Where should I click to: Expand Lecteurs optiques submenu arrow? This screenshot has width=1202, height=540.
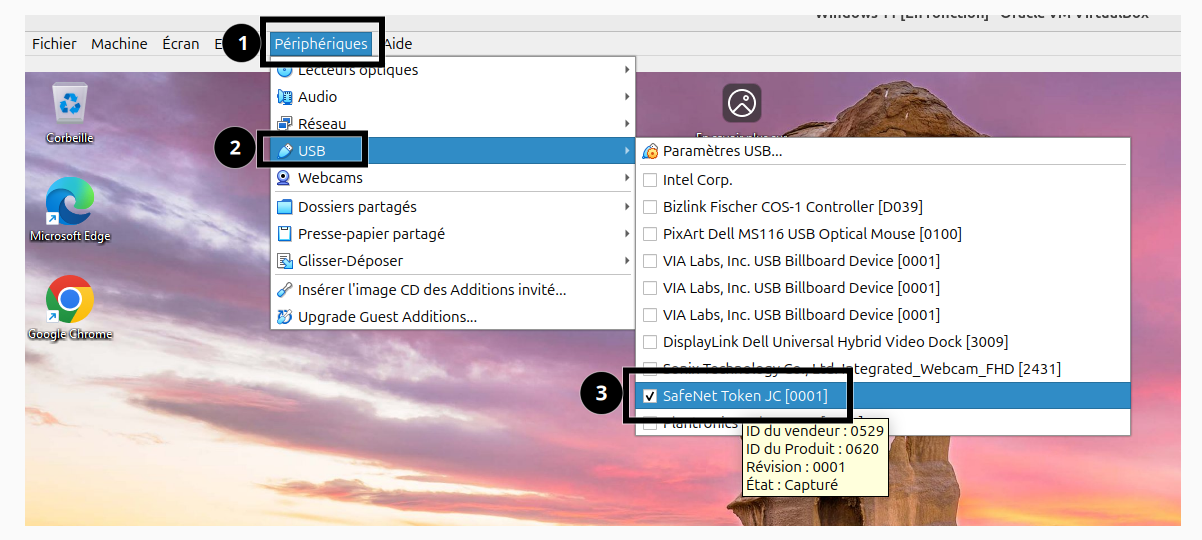(x=627, y=70)
